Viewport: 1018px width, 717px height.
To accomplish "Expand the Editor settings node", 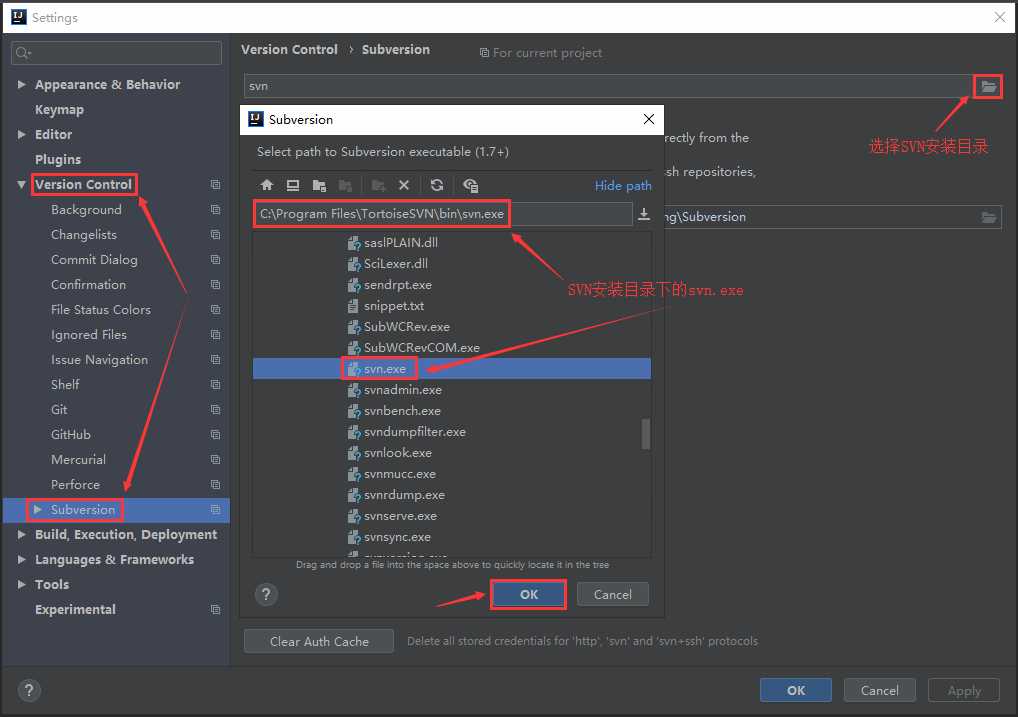I will click(21, 134).
